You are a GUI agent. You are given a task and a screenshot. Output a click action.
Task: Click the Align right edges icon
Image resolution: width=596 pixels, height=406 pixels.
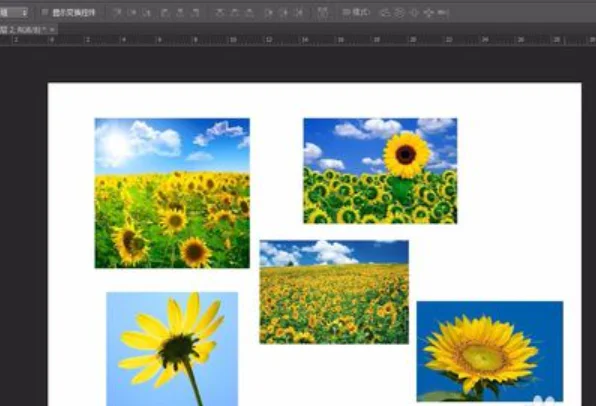coord(195,13)
